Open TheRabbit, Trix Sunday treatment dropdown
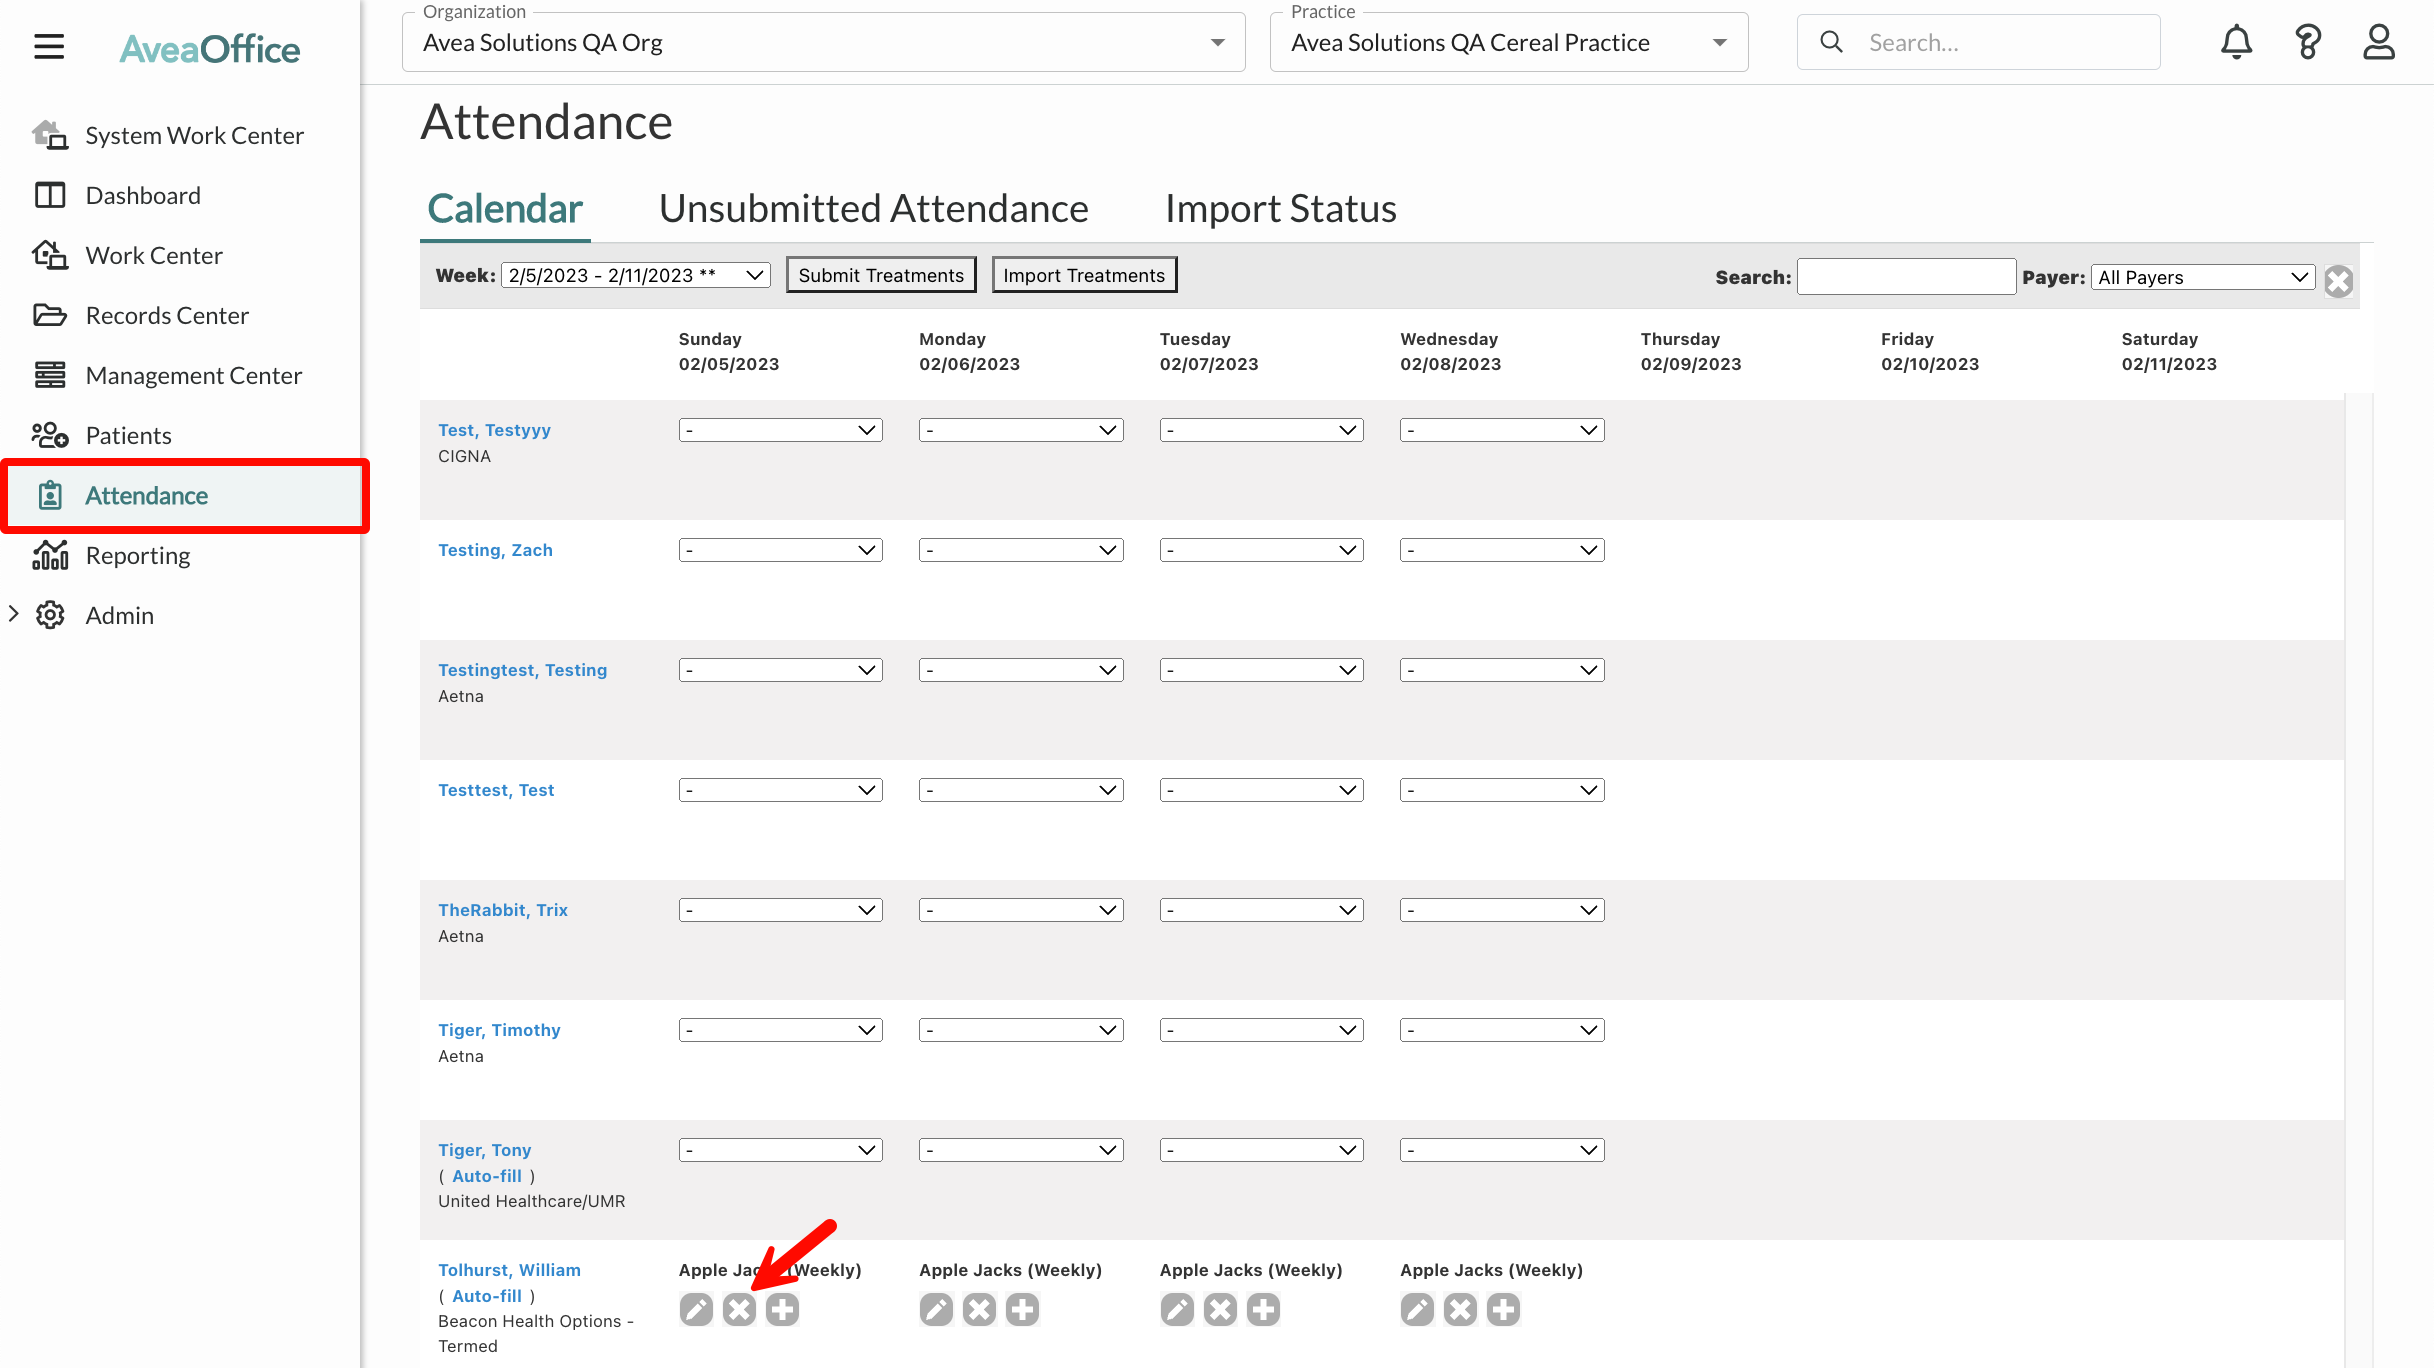The height and width of the screenshot is (1368, 2434). [x=781, y=910]
